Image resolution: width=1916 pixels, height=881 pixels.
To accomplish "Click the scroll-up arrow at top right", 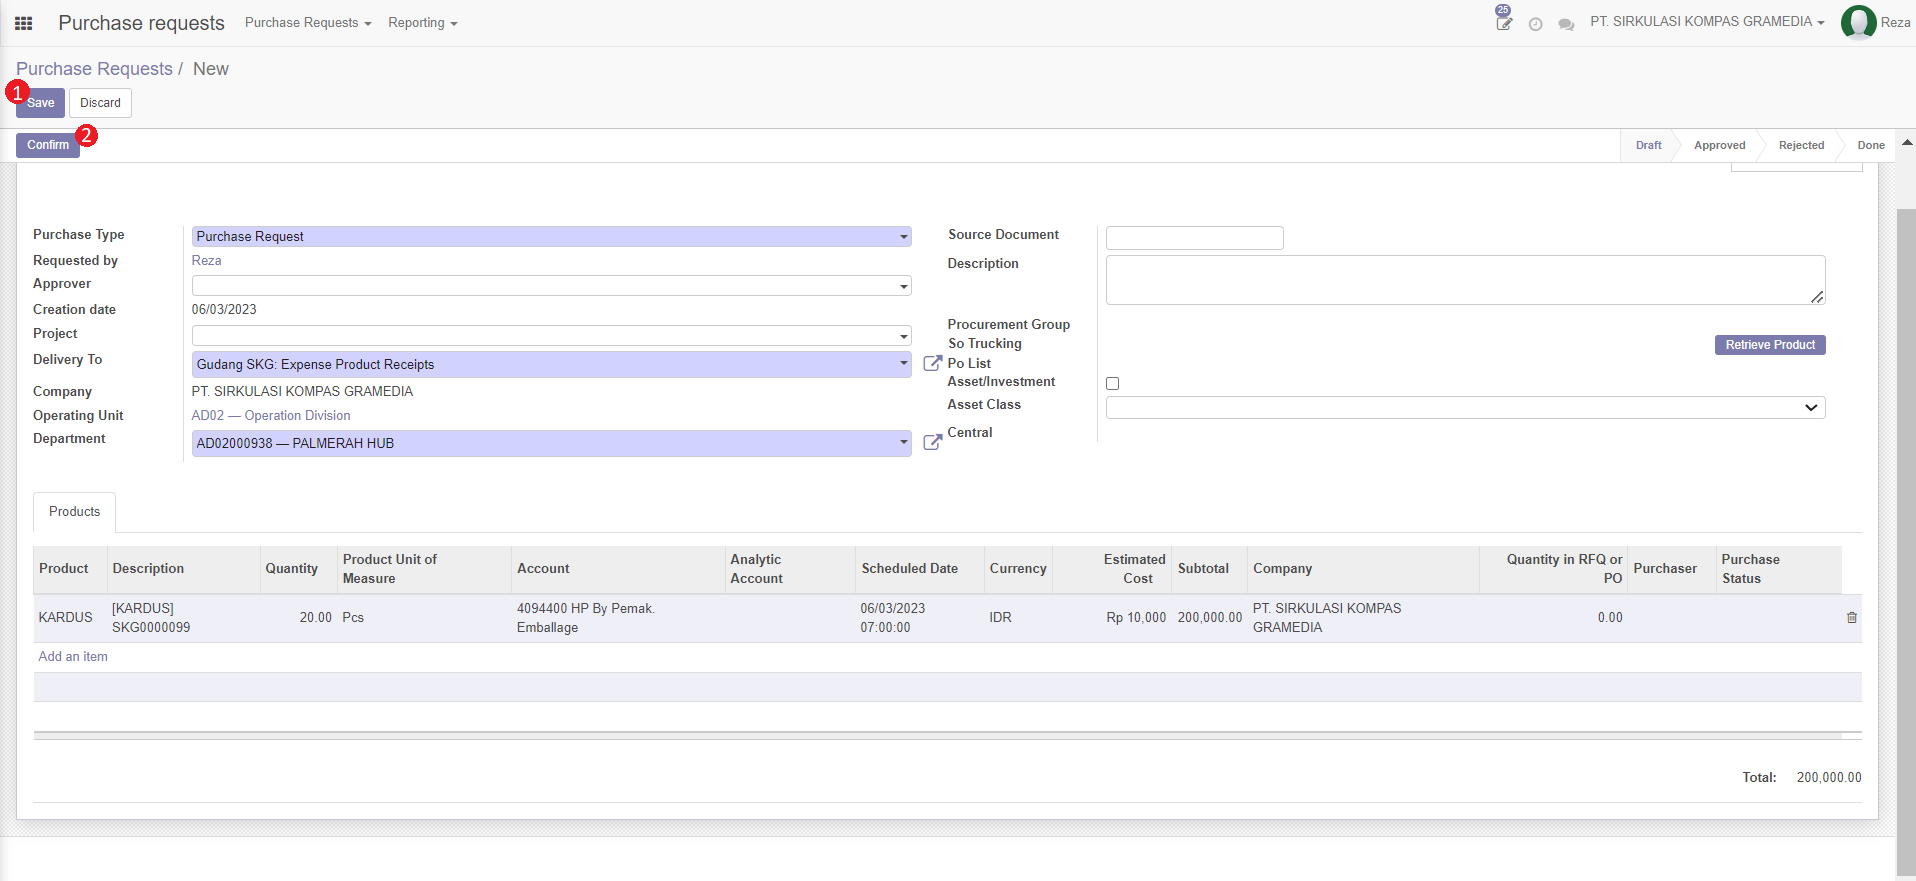I will (1907, 143).
